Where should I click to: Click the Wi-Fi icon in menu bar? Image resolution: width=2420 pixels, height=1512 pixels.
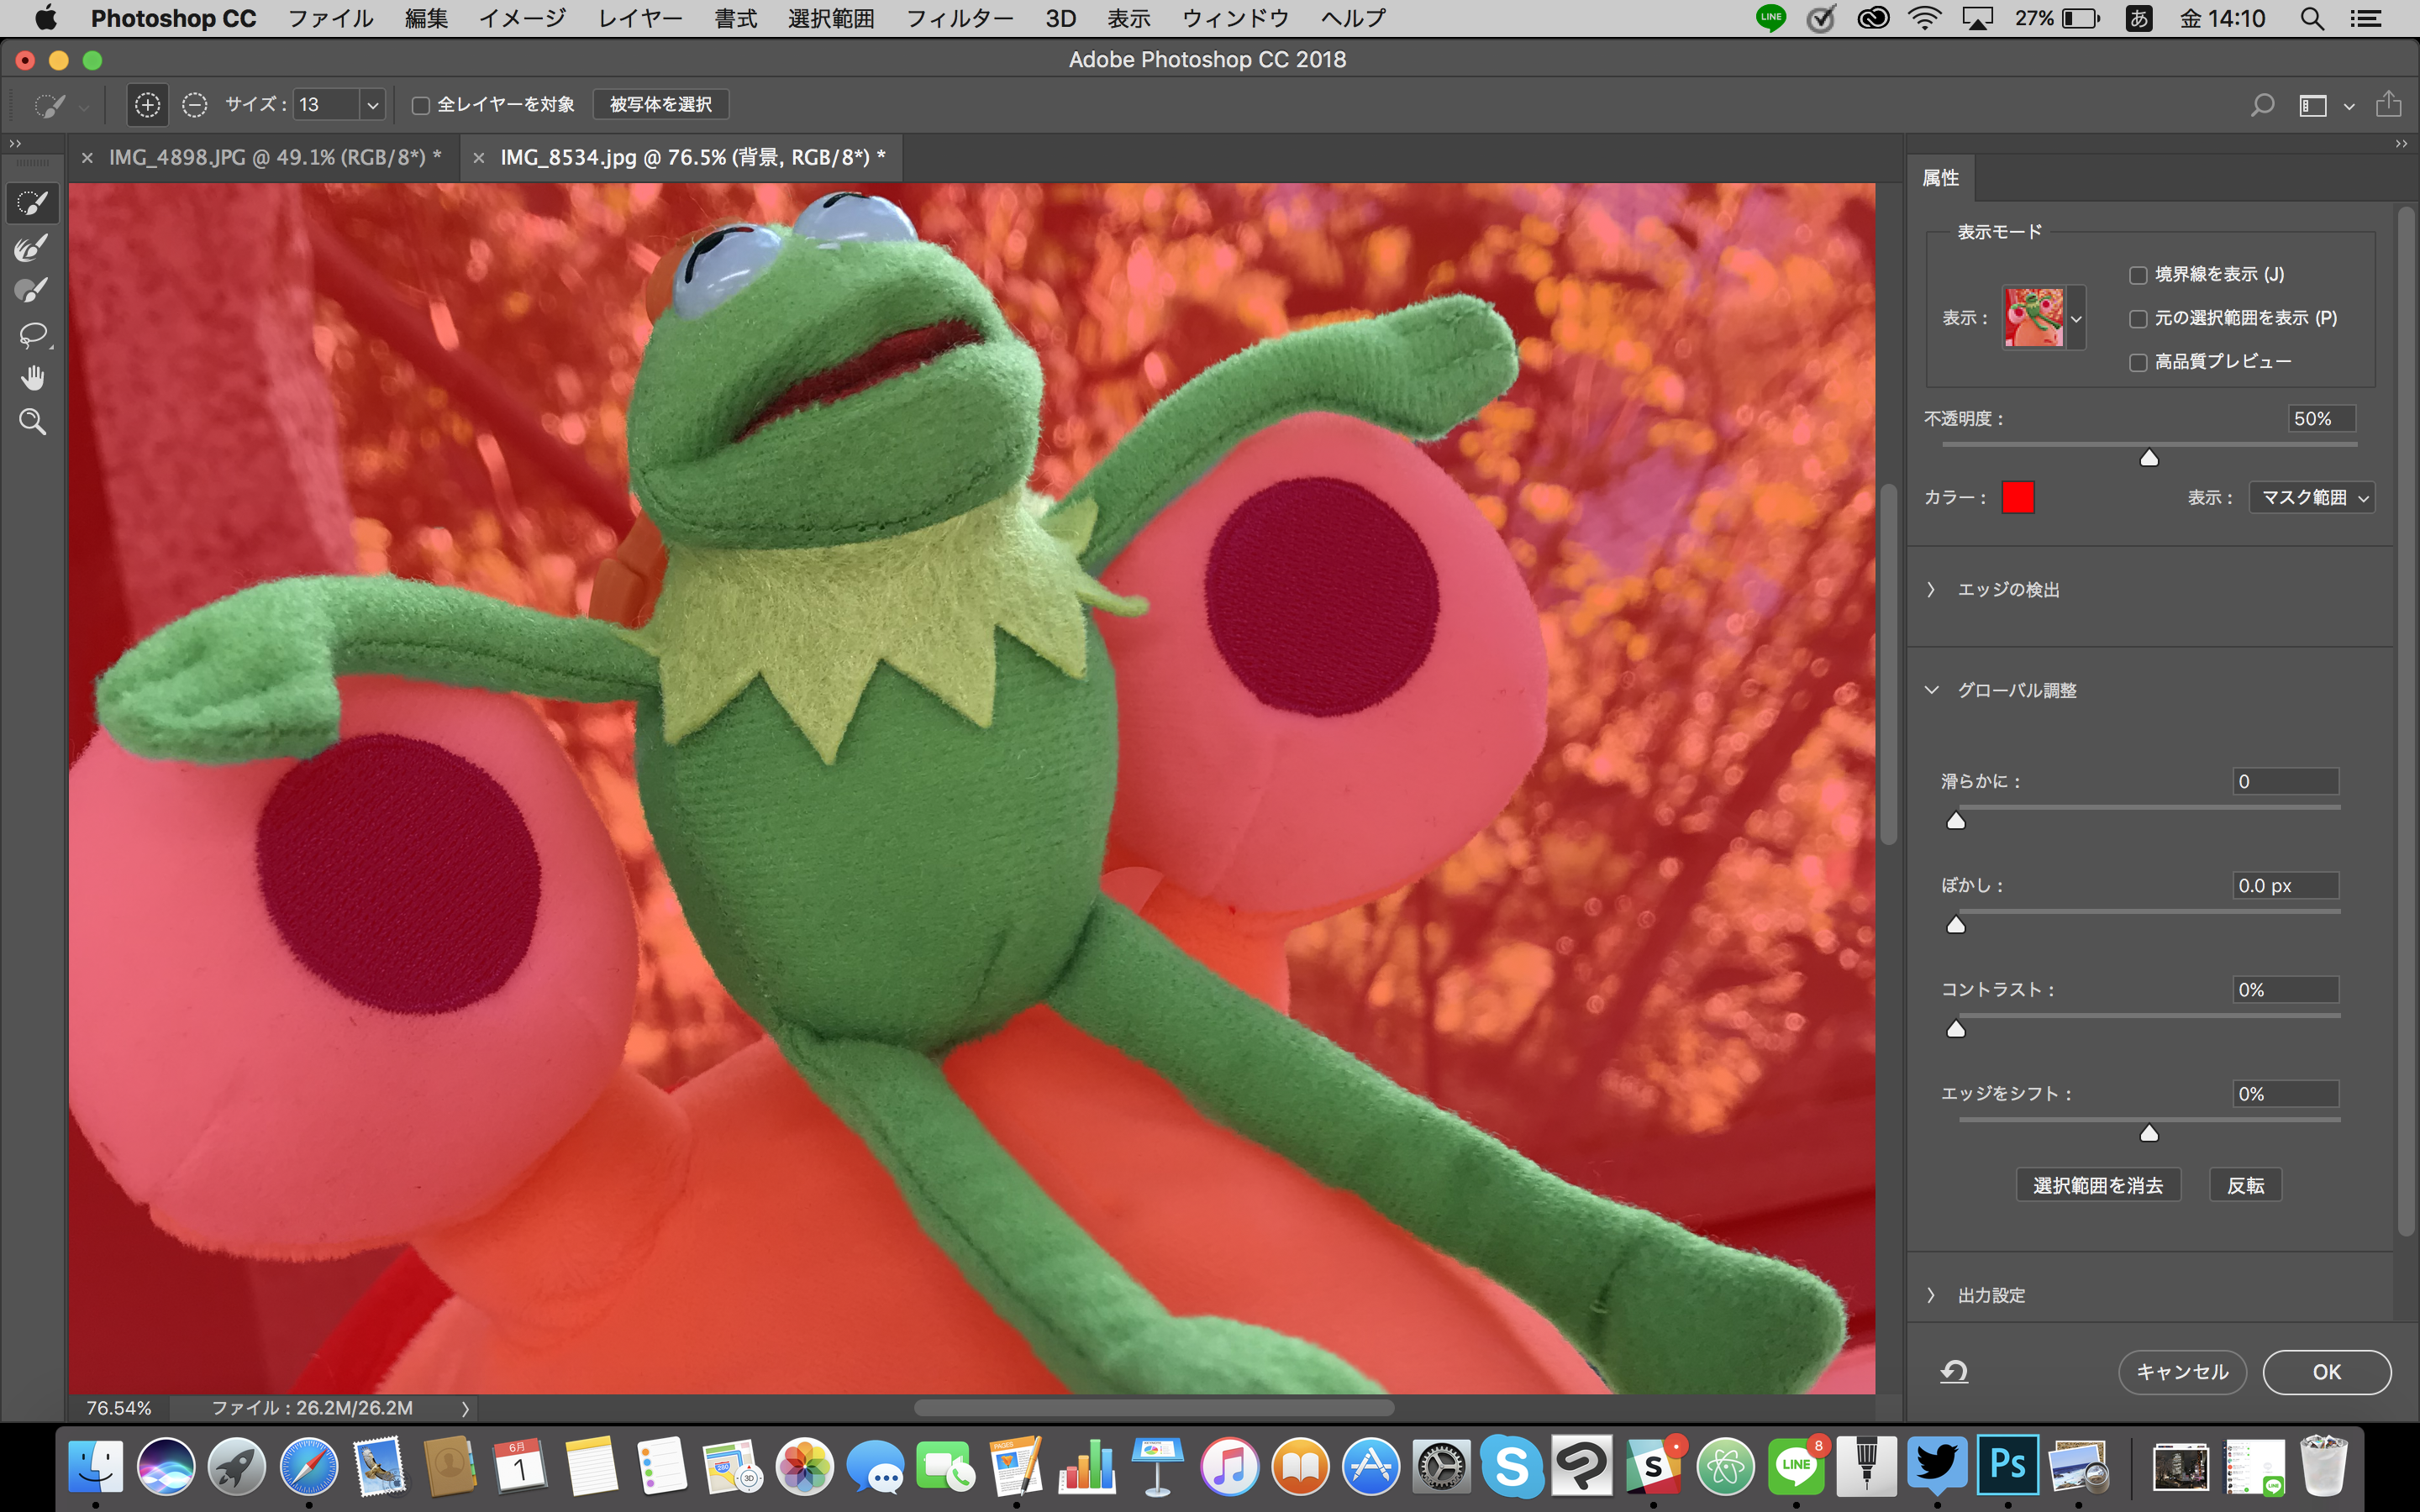click(1925, 18)
